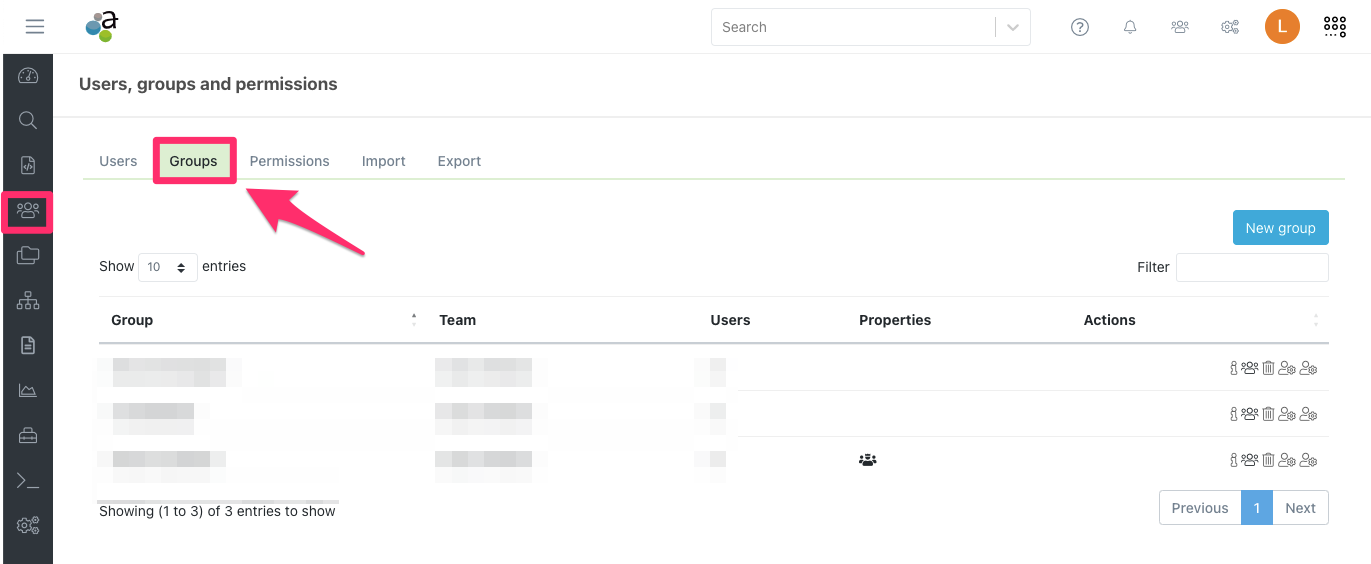
Task: Expand the Search box dropdown arrow
Action: pos(1013,27)
